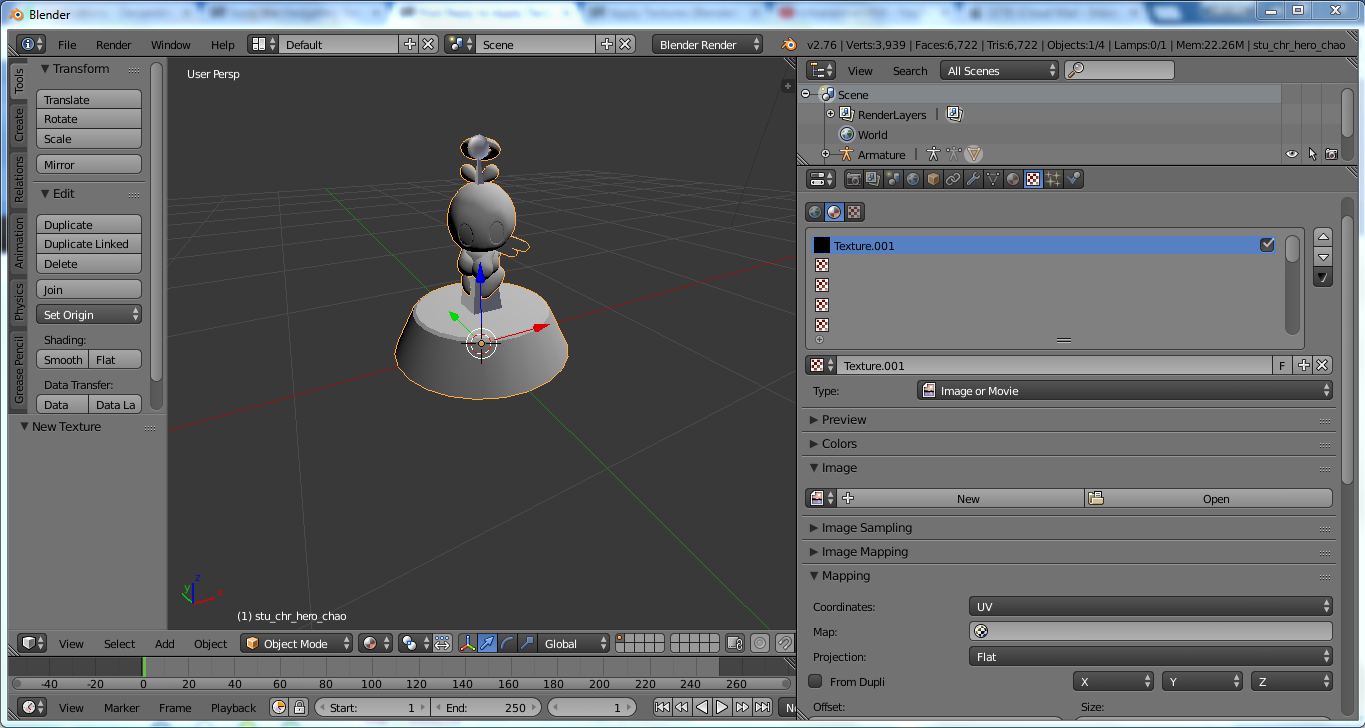This screenshot has width=1365, height=728.
Task: Toggle the translate manipulator arrow
Action: point(487,643)
